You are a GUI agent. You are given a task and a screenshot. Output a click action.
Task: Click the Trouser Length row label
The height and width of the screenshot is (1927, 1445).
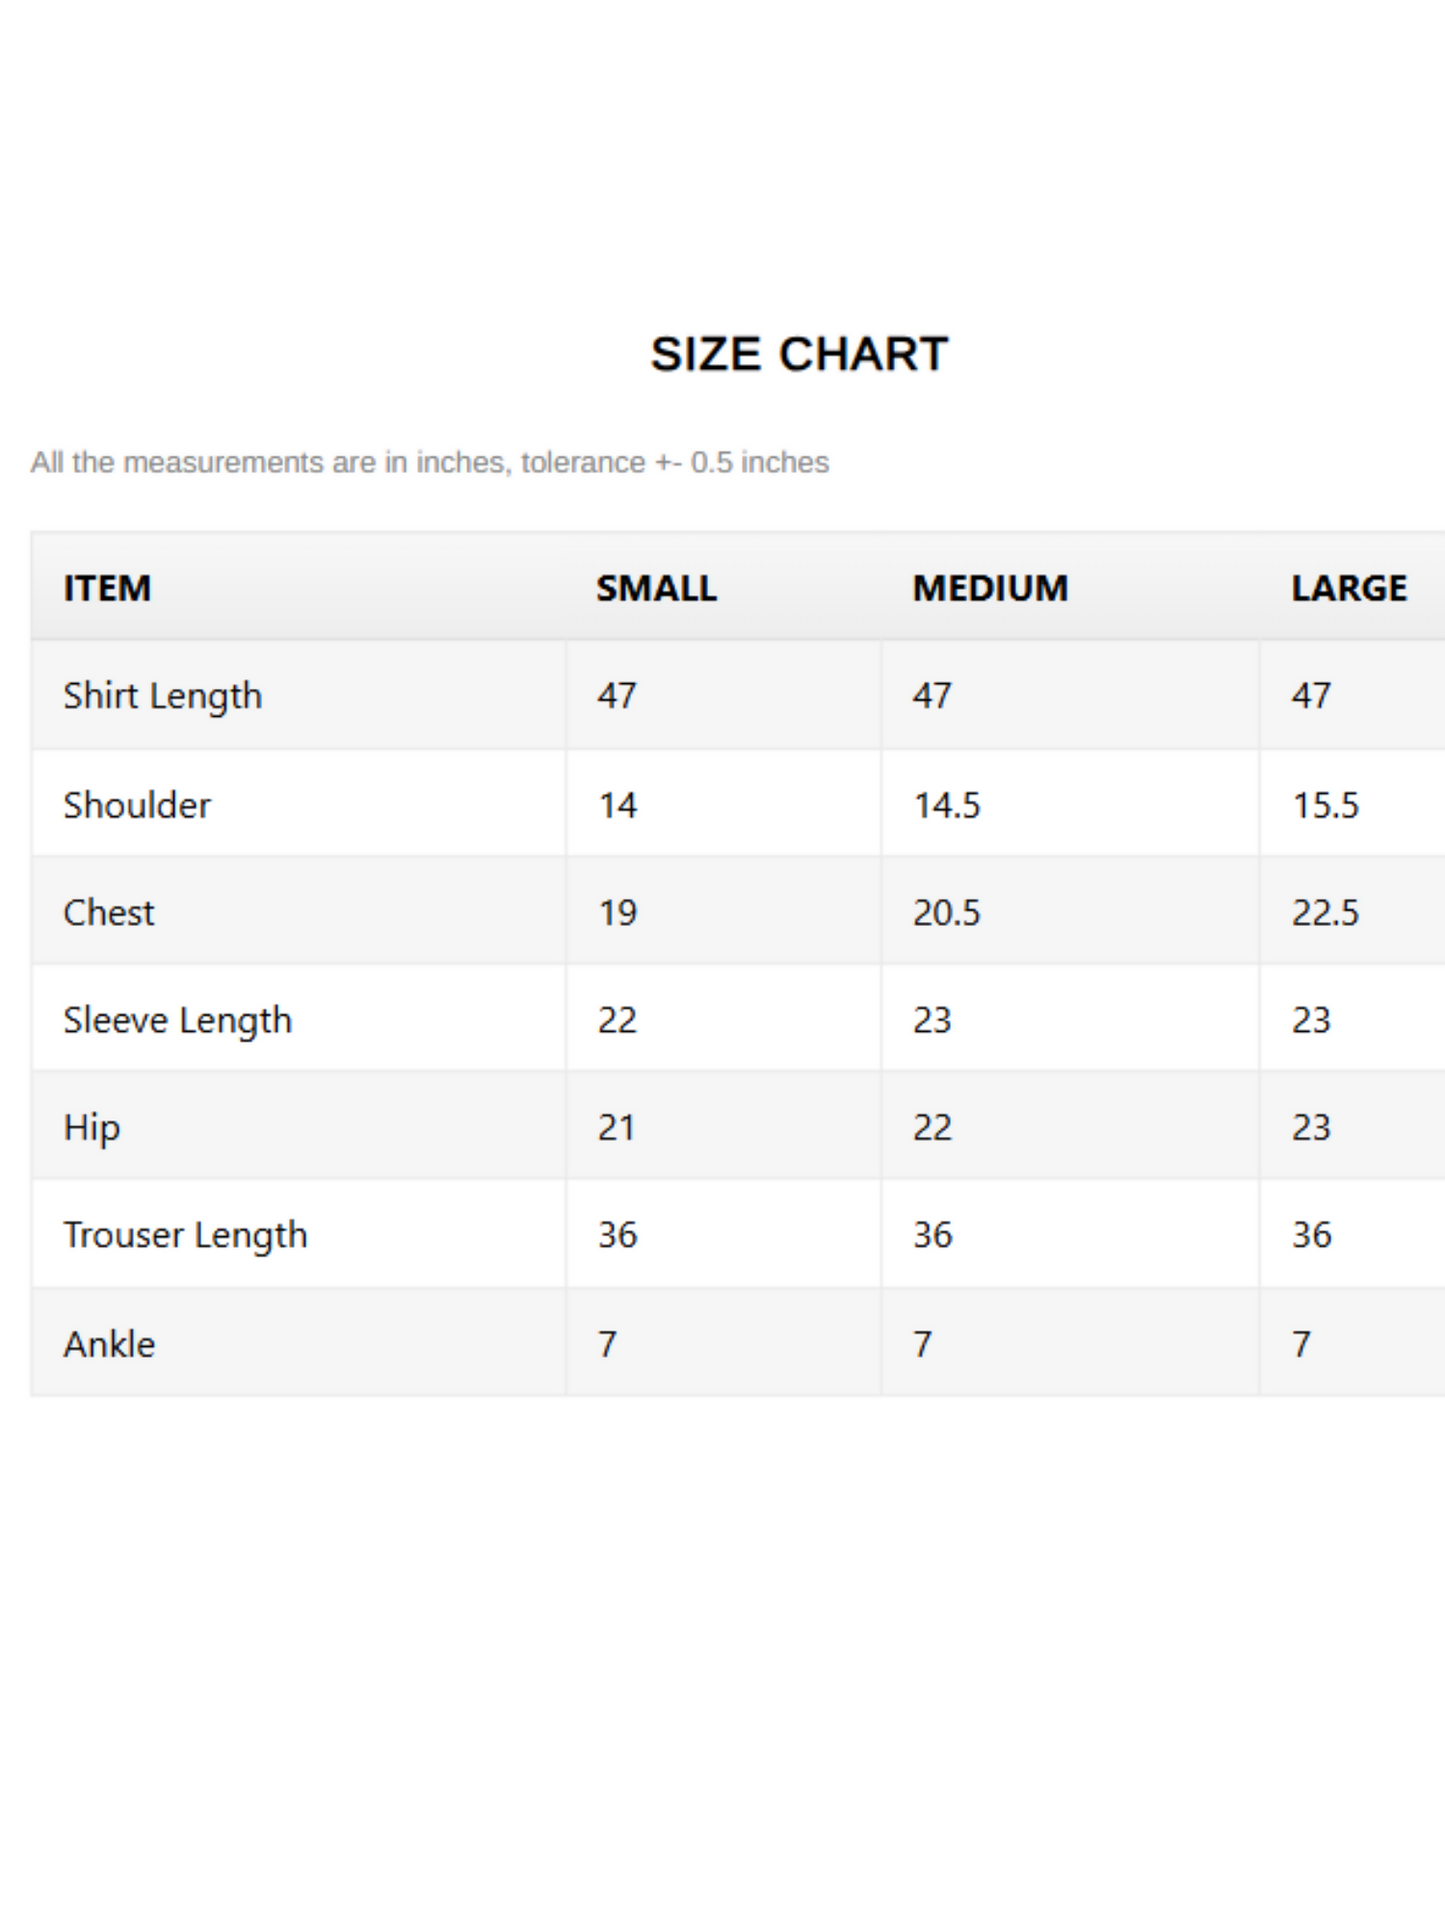tap(185, 1236)
